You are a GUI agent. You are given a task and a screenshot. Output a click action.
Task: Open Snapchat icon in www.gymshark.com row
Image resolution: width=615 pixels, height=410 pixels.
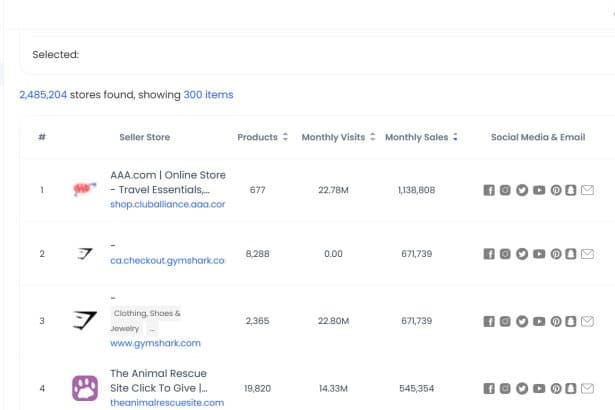[571, 321]
